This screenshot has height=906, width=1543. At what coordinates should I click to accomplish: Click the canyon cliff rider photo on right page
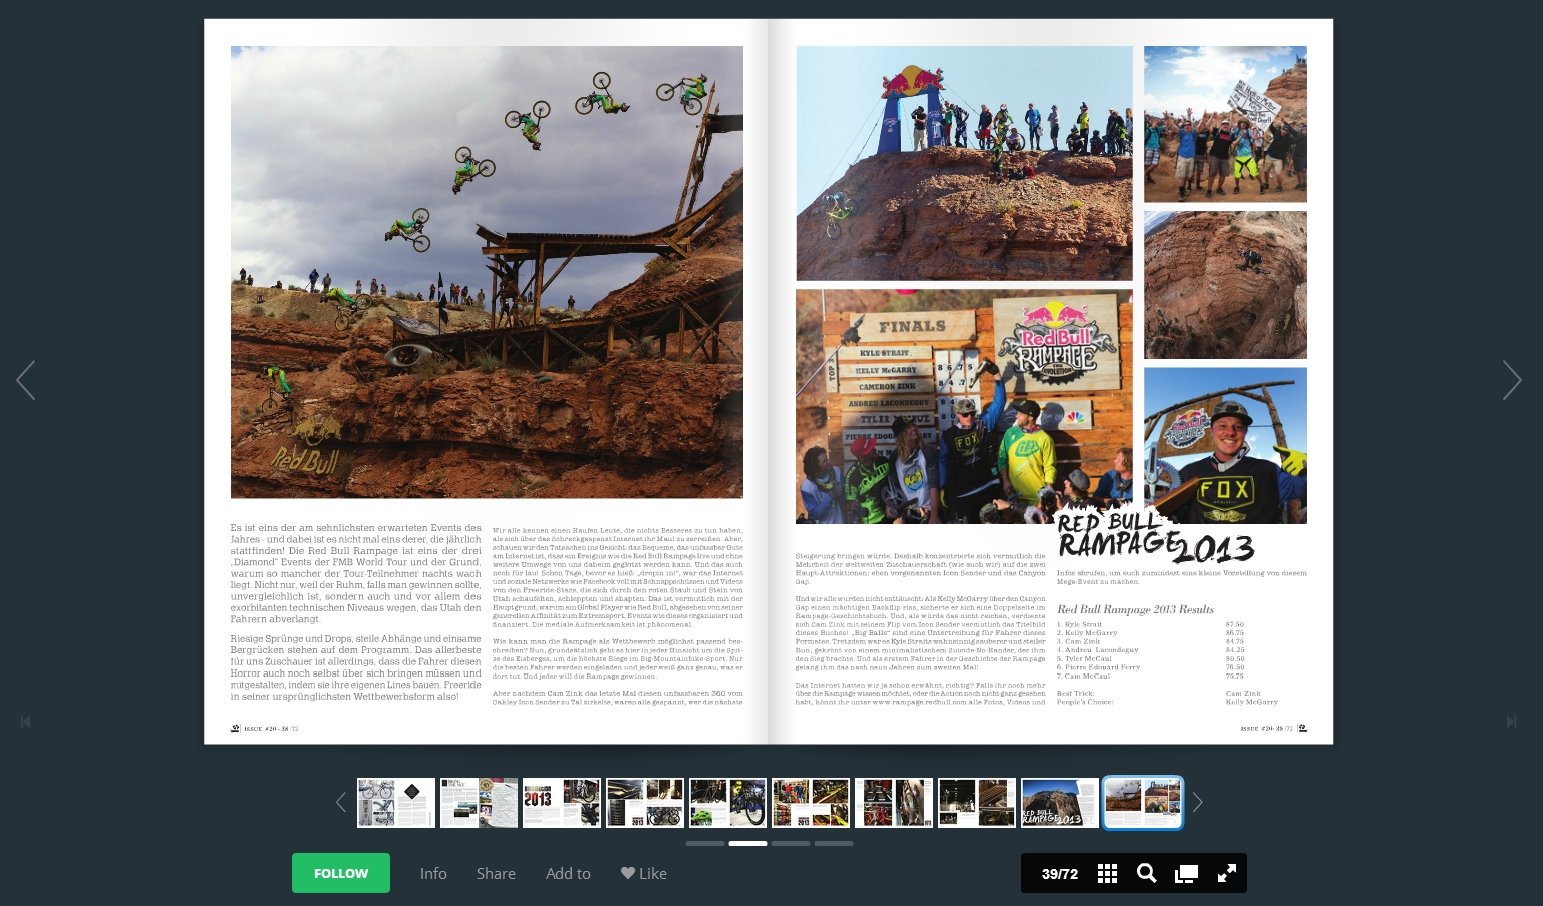(x=1225, y=285)
